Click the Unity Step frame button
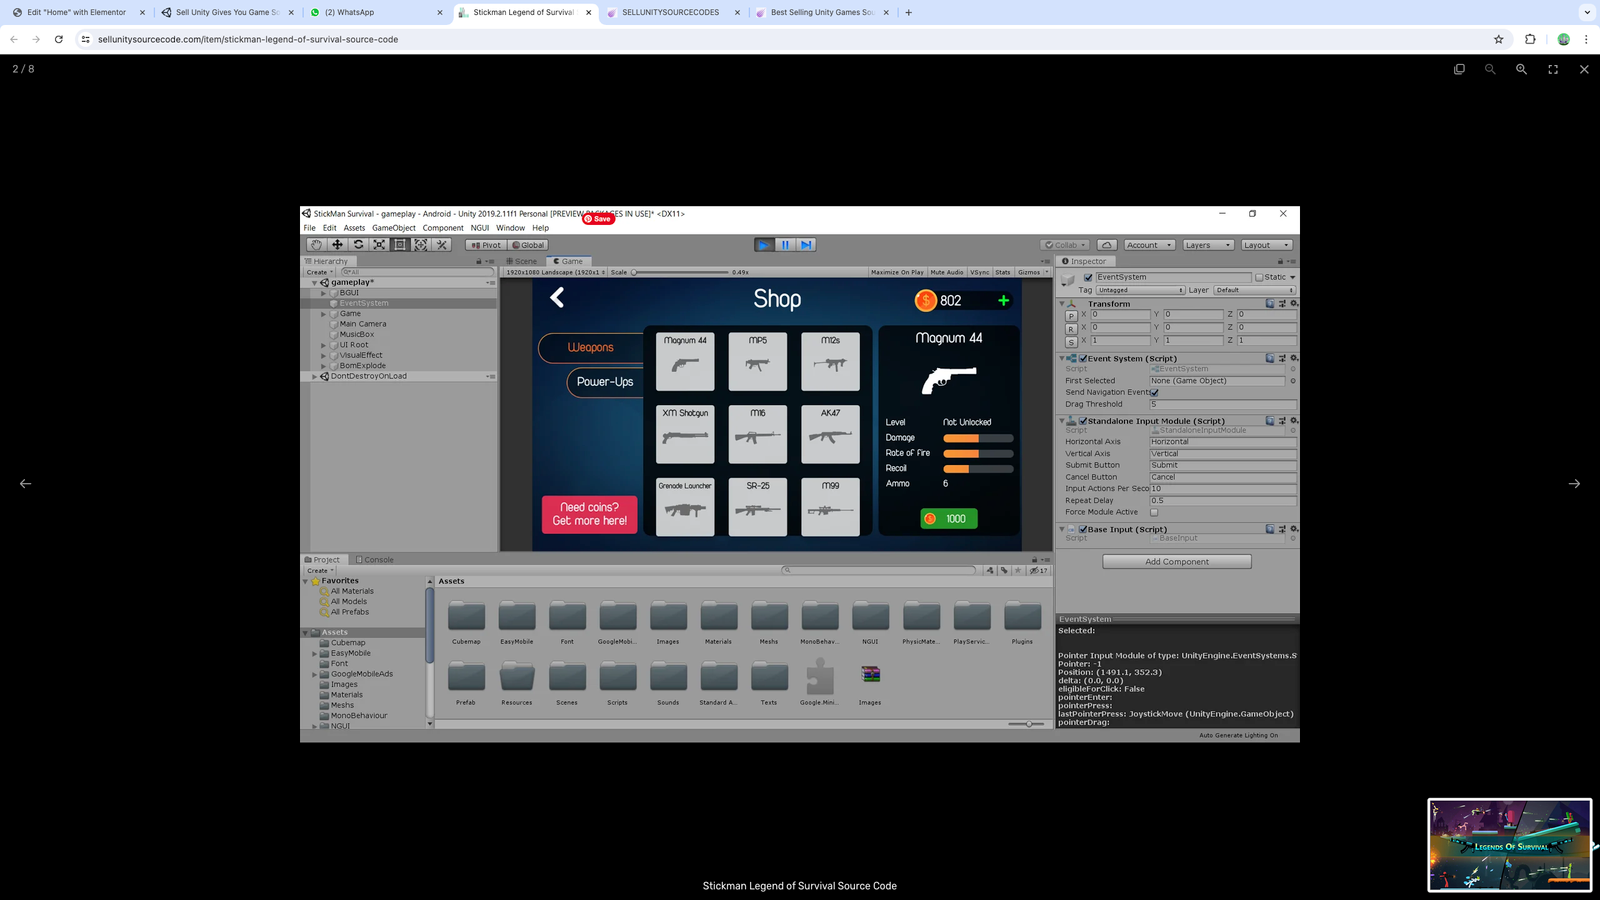This screenshot has height=900, width=1600. (x=807, y=245)
